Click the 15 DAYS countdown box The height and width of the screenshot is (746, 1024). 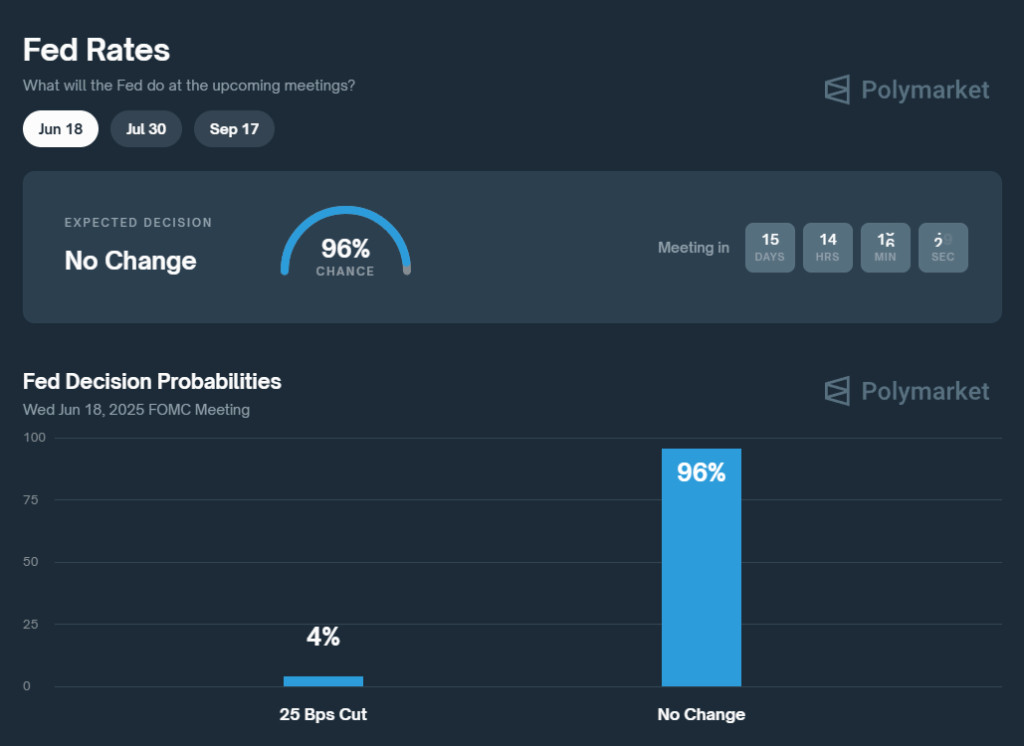770,248
